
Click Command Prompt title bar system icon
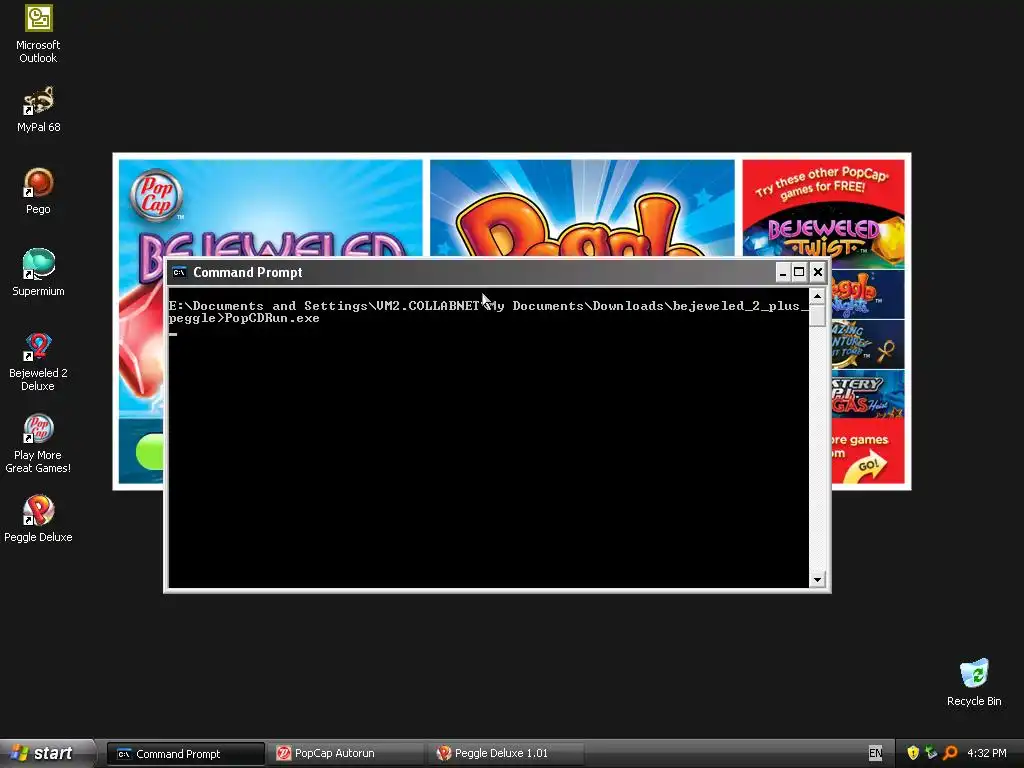point(179,272)
